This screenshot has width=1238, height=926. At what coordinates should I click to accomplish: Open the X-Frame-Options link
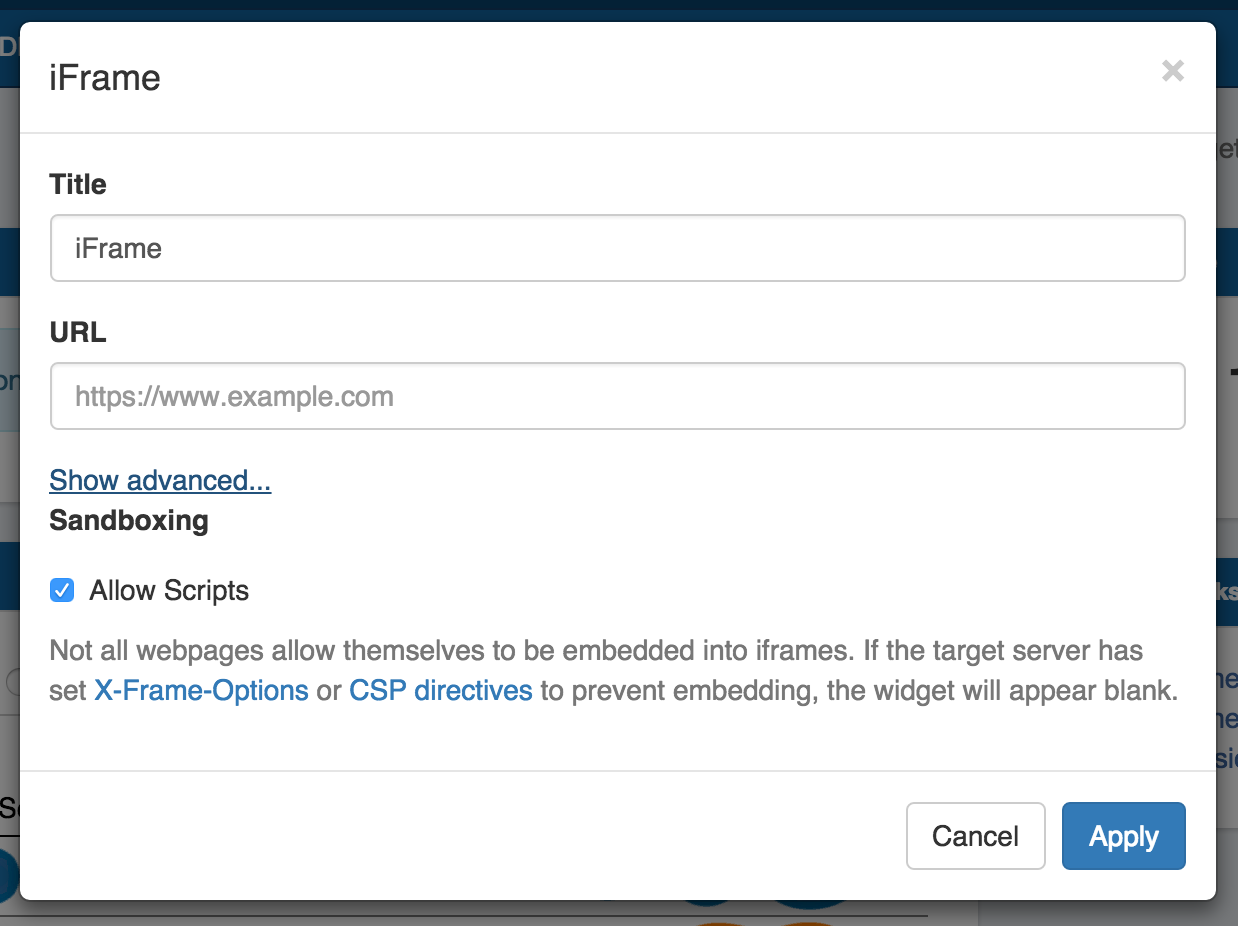click(201, 690)
